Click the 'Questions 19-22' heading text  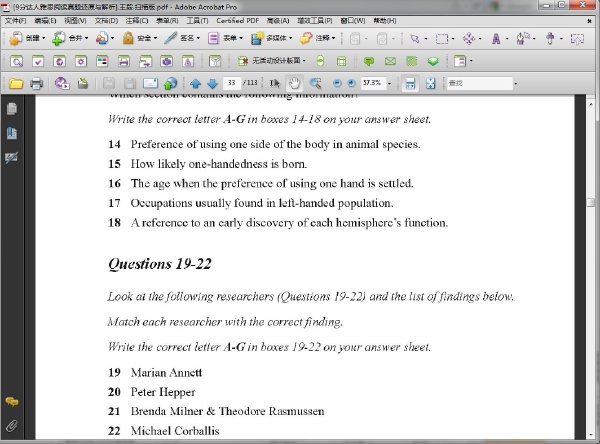click(x=160, y=264)
